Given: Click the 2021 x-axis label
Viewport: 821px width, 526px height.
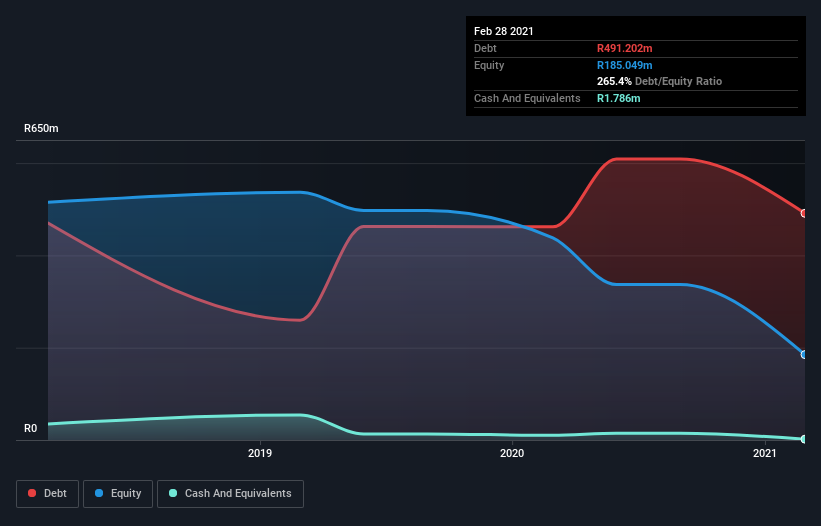Looking at the screenshot, I should 764,453.
